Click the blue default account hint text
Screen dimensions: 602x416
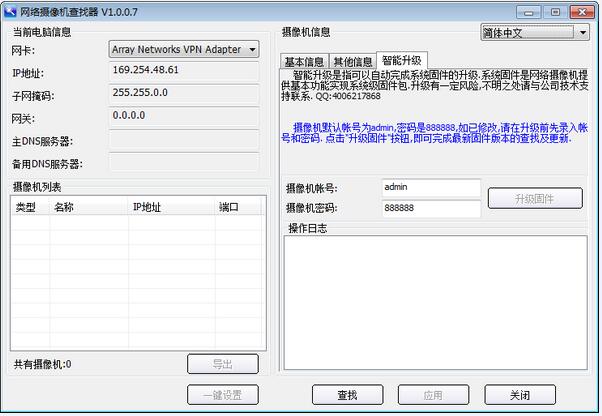(x=434, y=133)
